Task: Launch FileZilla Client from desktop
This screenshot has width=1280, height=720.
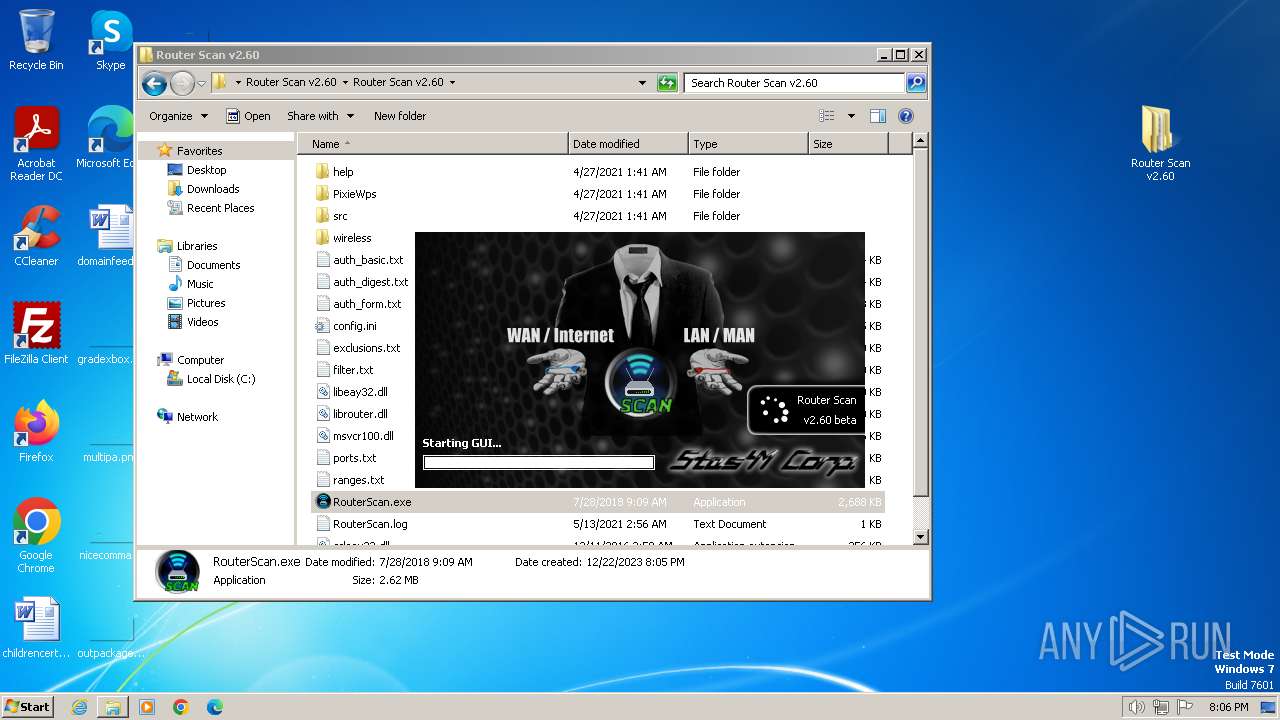Action: (36, 334)
